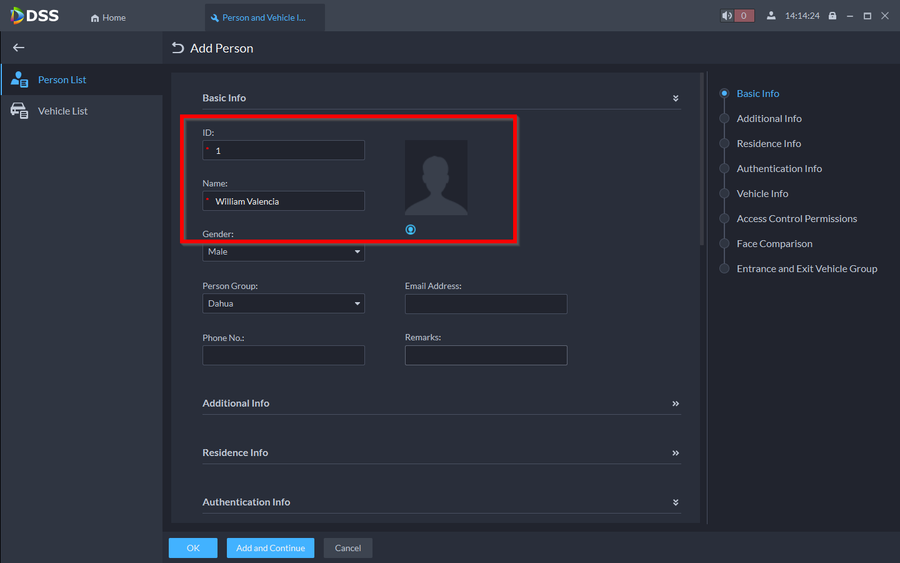900x563 pixels.
Task: Click the form's vertical scrollbar
Action: (x=701, y=160)
